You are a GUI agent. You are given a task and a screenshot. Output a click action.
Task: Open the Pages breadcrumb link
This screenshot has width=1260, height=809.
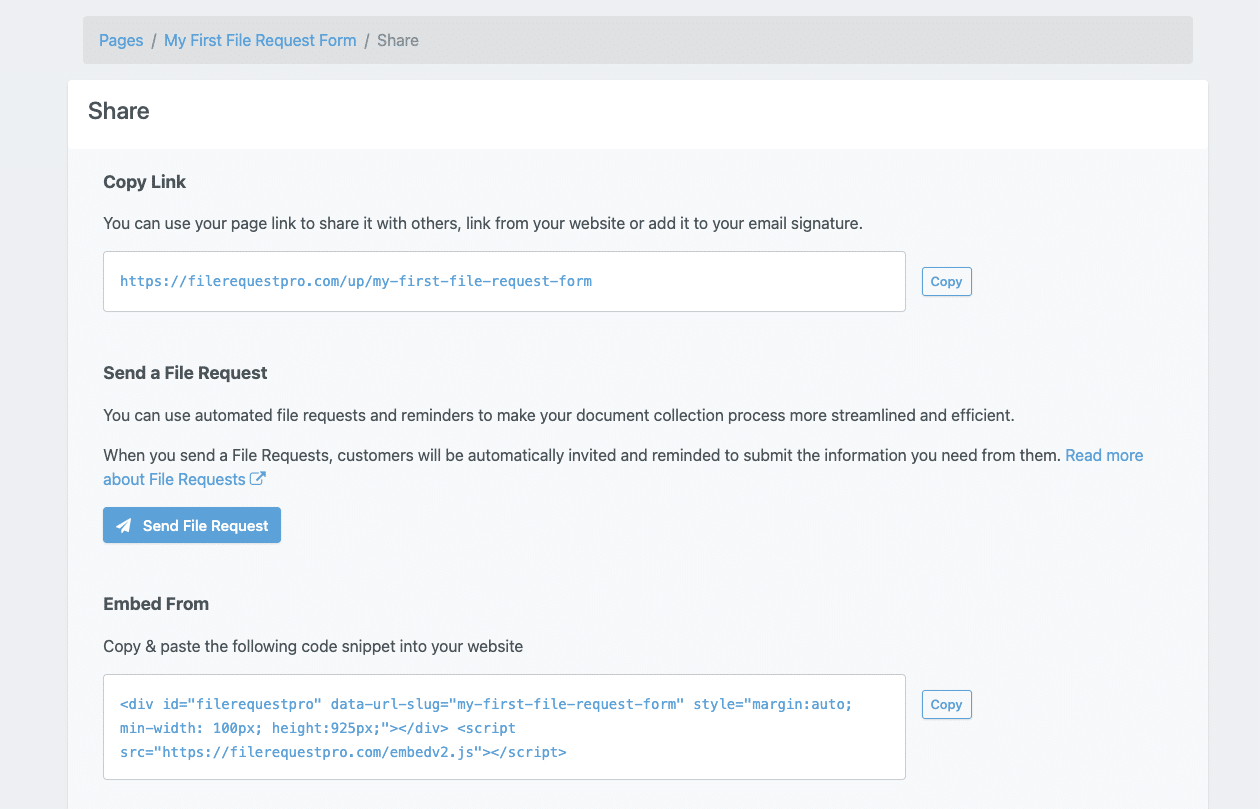point(121,40)
